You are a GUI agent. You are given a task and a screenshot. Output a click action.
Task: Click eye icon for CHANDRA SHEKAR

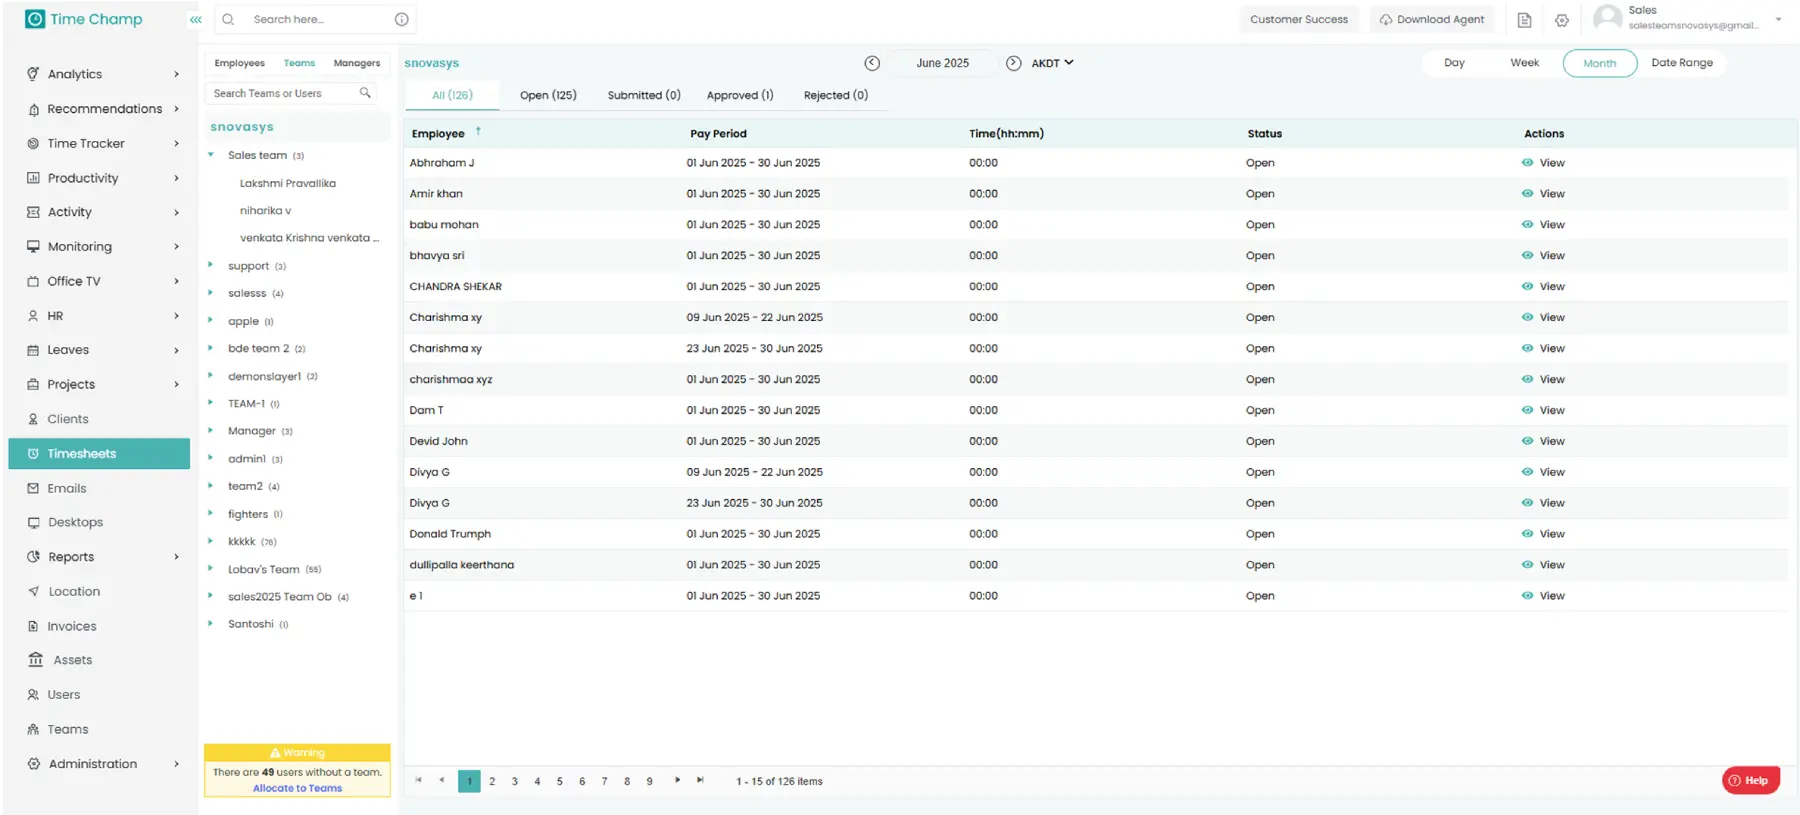pos(1527,287)
